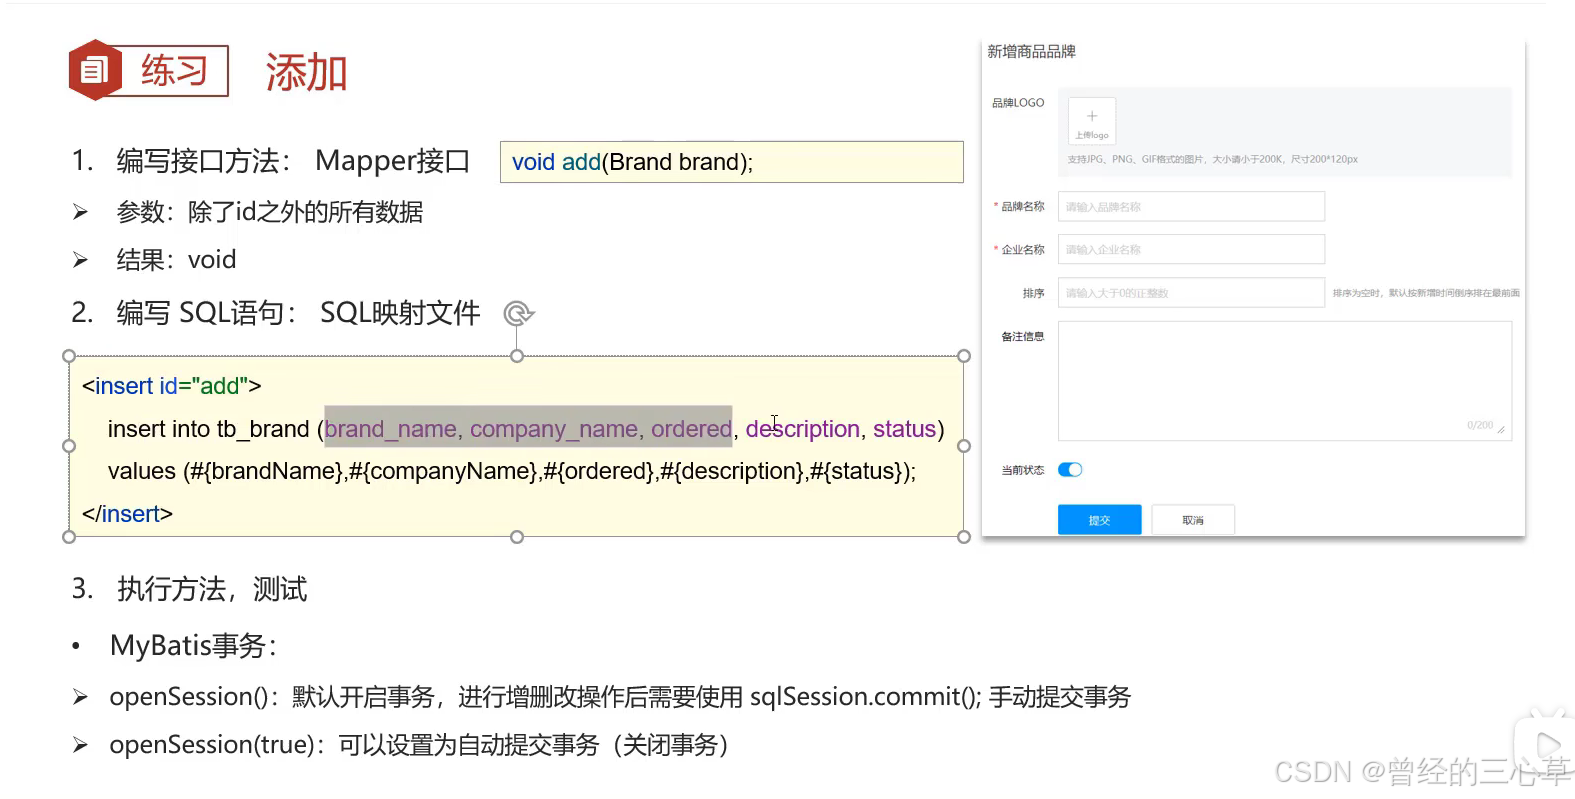Click the red 添加 heading
The width and height of the screenshot is (1575, 799).
[x=306, y=73]
